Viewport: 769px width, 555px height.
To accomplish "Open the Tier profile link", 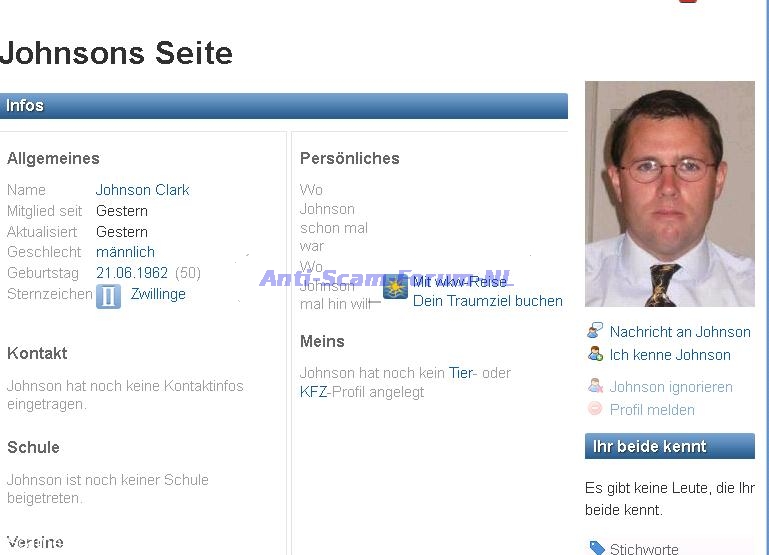I will point(461,373).
